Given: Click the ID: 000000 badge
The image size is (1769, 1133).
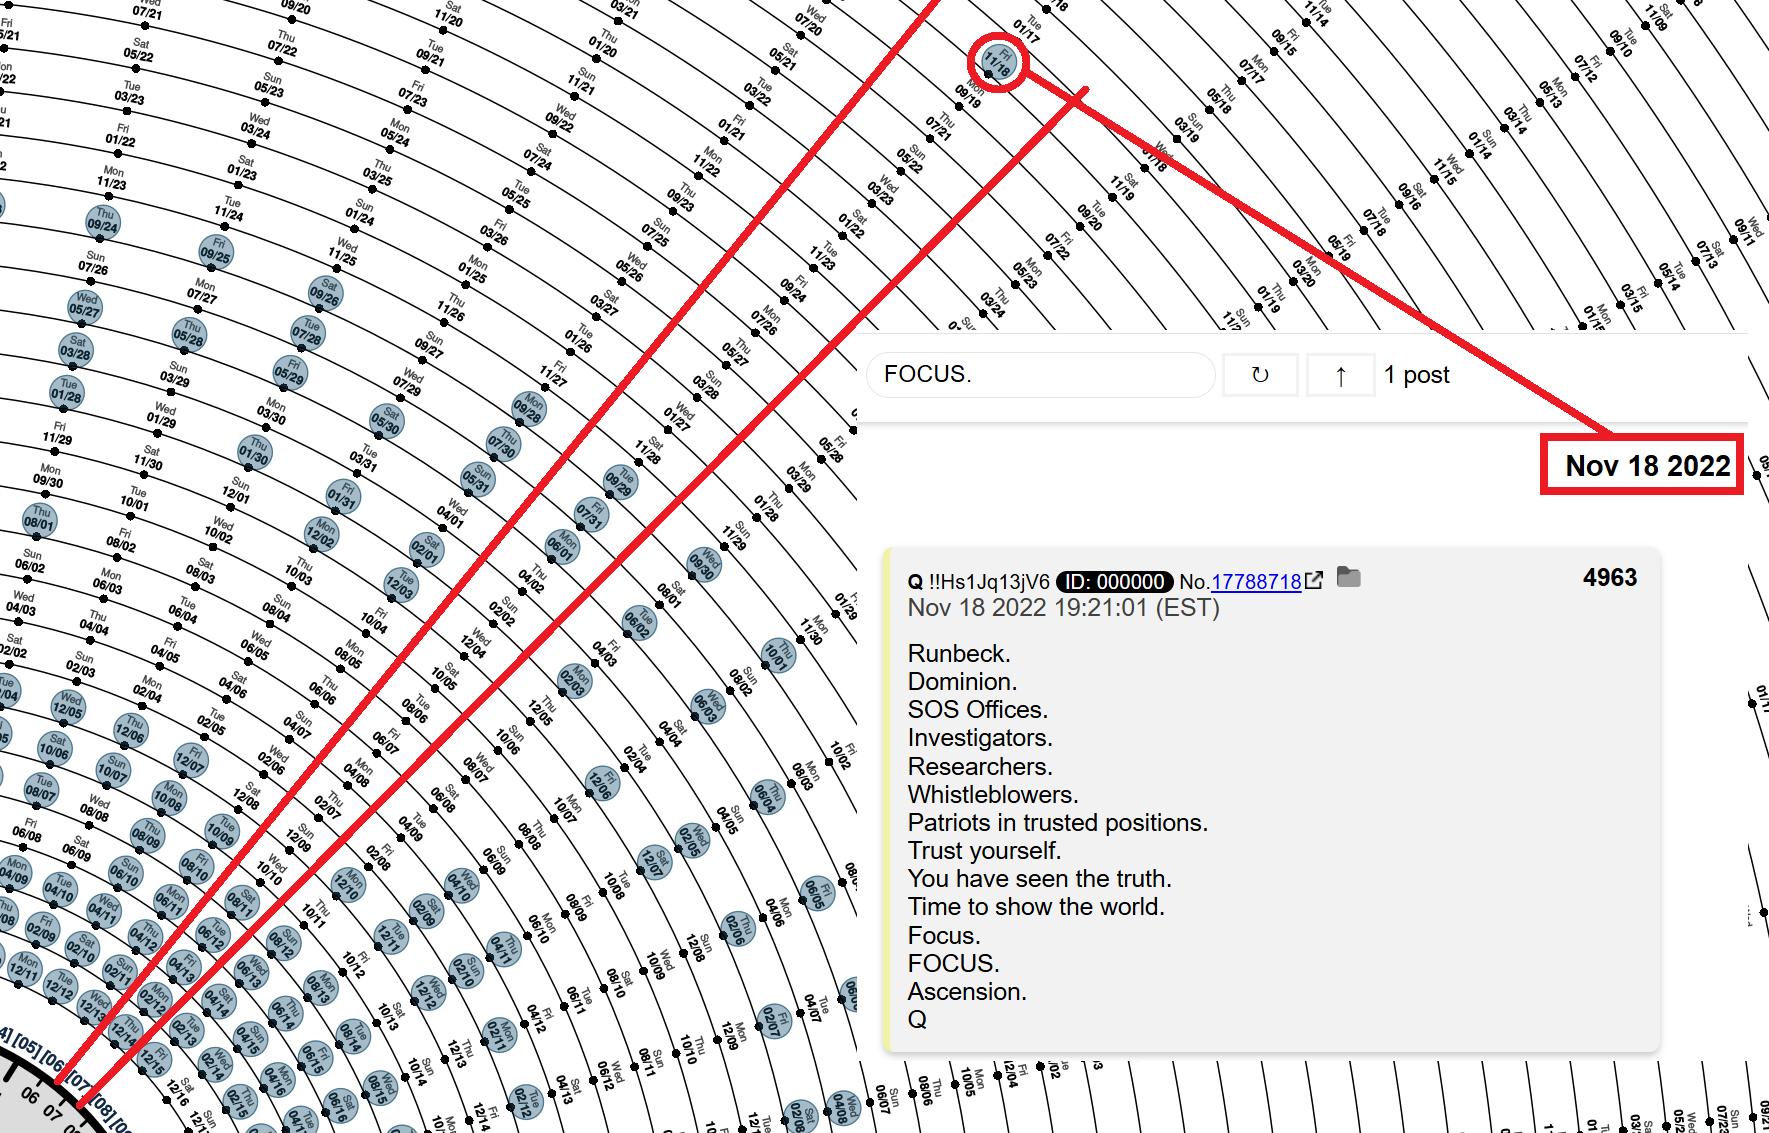Looking at the screenshot, I should [x=1114, y=582].
